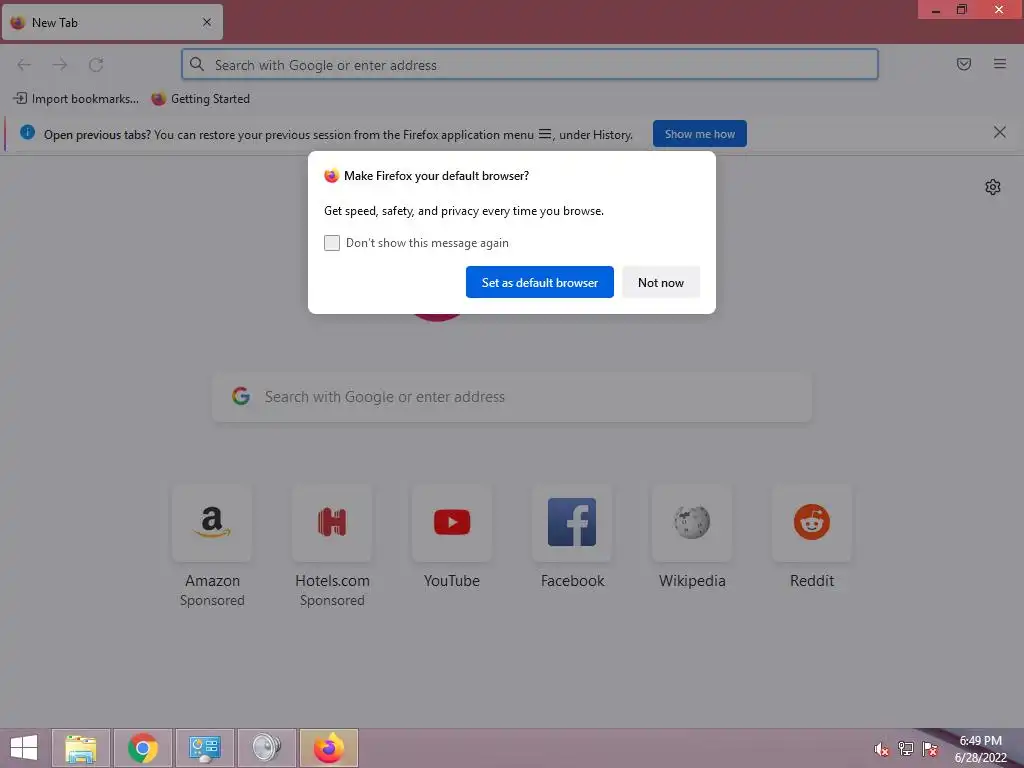
Task: Click the blue info icon in notification bar
Action: 27,133
